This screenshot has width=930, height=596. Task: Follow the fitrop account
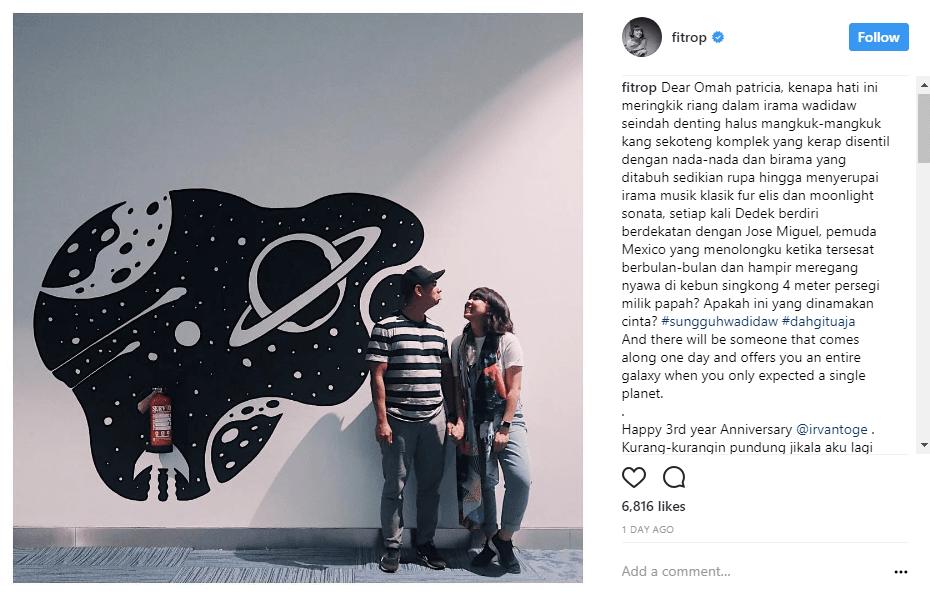tap(878, 37)
